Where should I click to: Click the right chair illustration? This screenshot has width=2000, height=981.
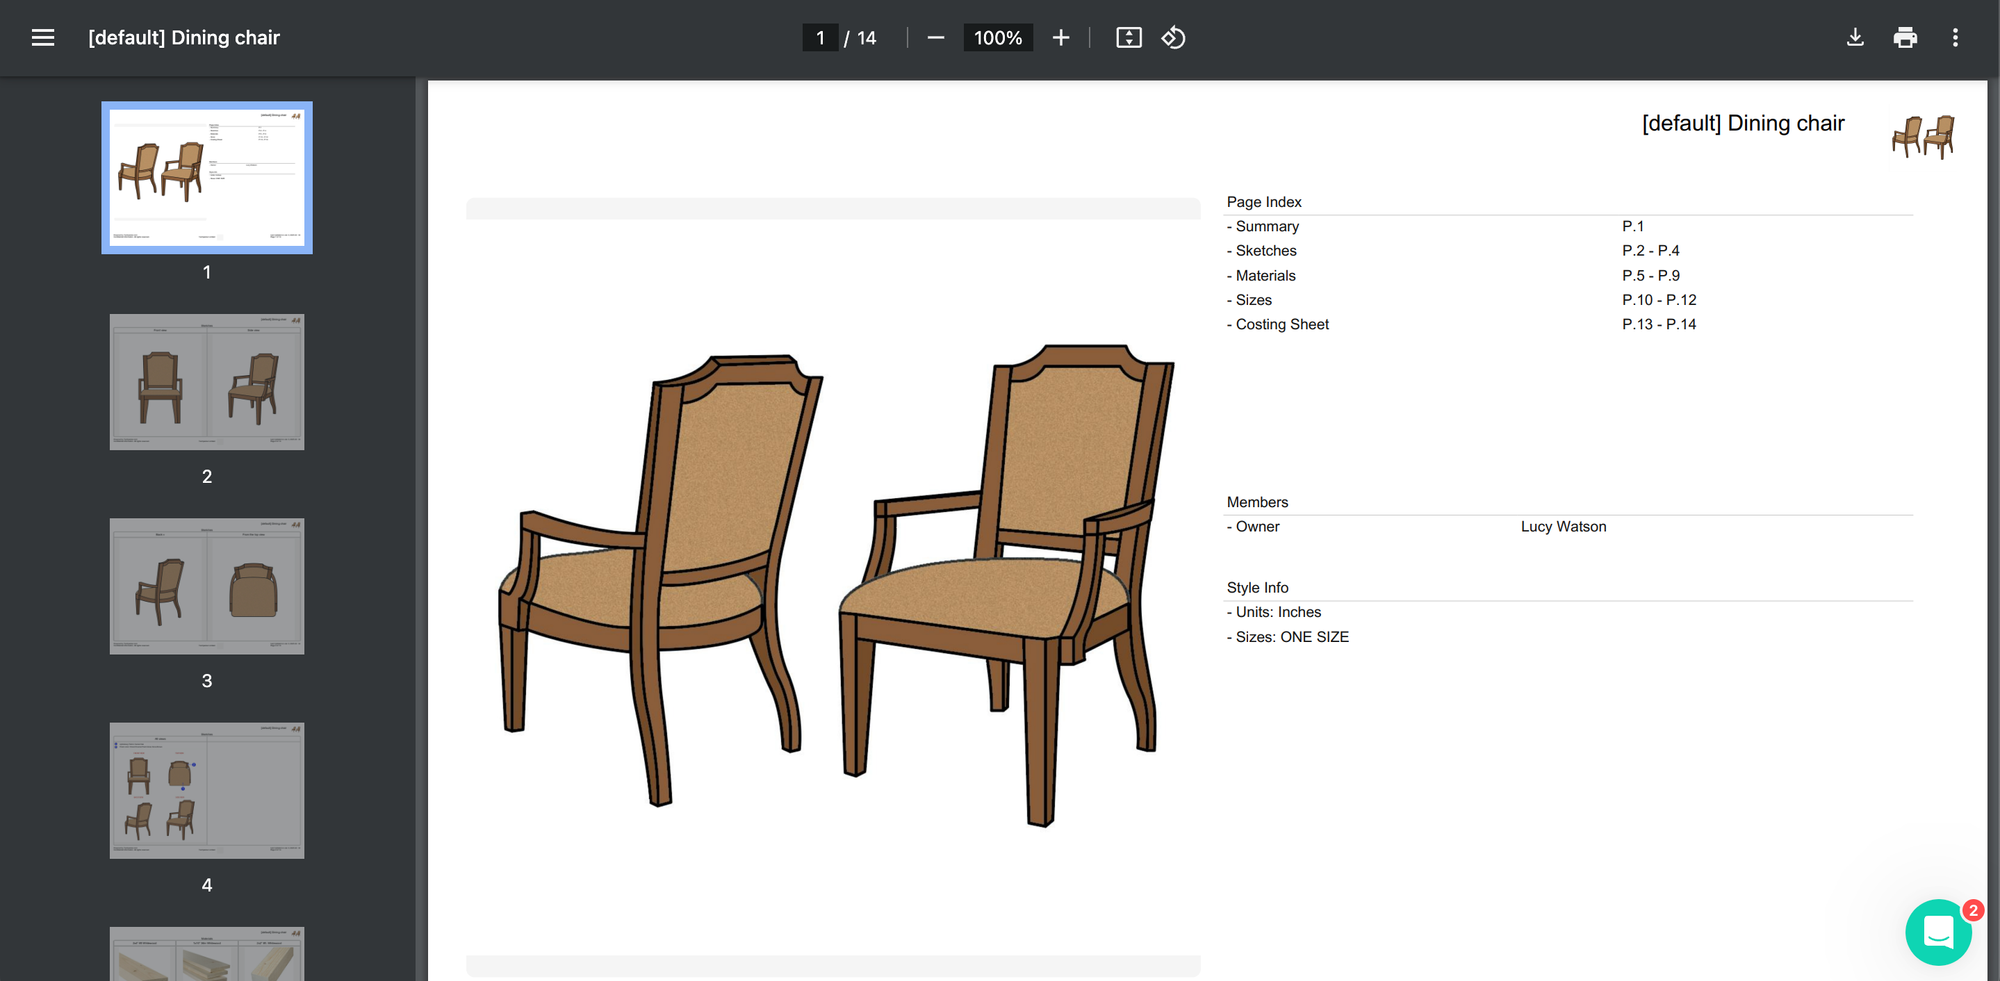pyautogui.click(x=1006, y=585)
